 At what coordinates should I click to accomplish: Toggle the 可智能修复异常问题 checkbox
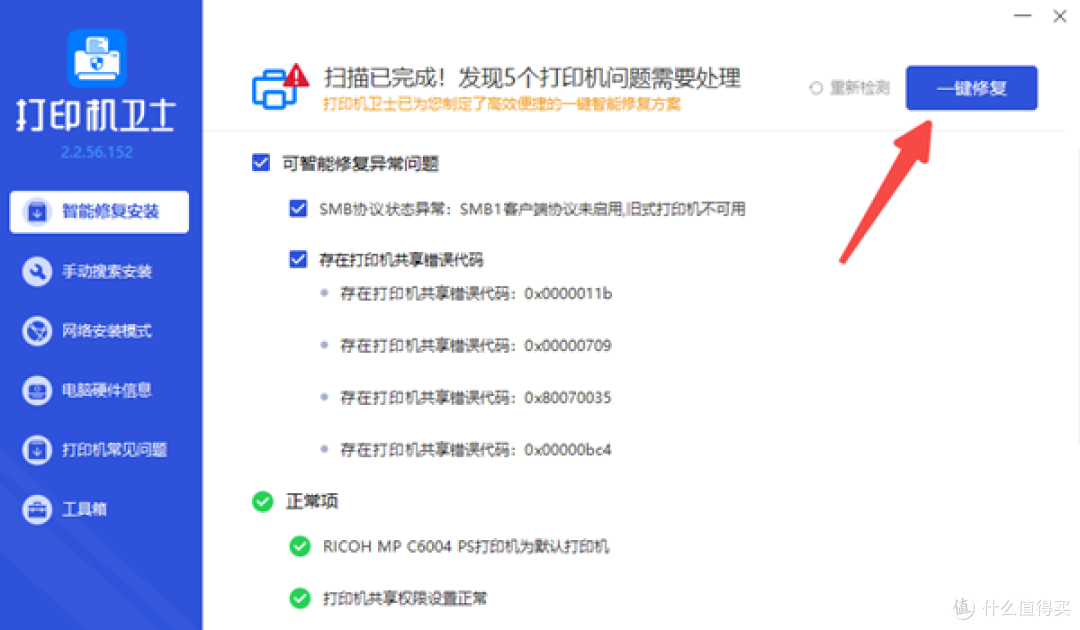click(261, 163)
